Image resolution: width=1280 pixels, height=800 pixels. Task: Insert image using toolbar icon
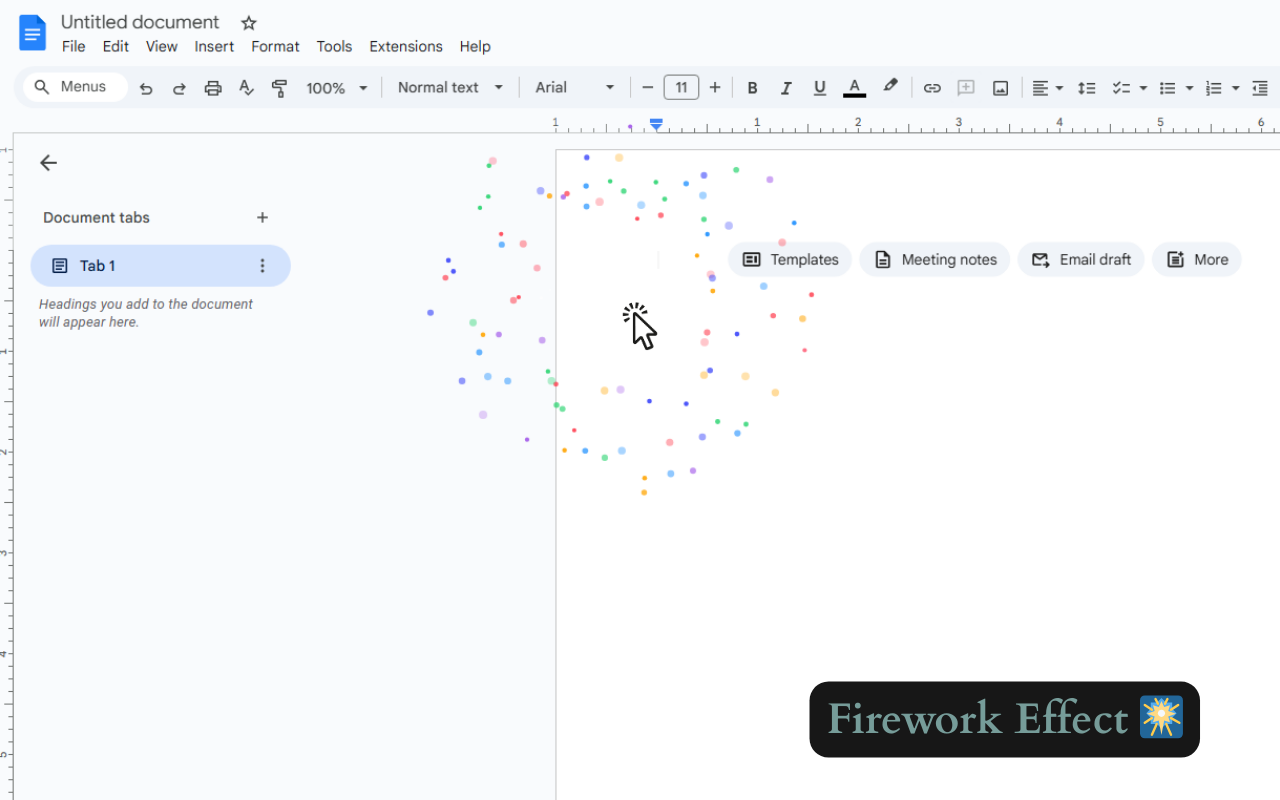[1000, 88]
